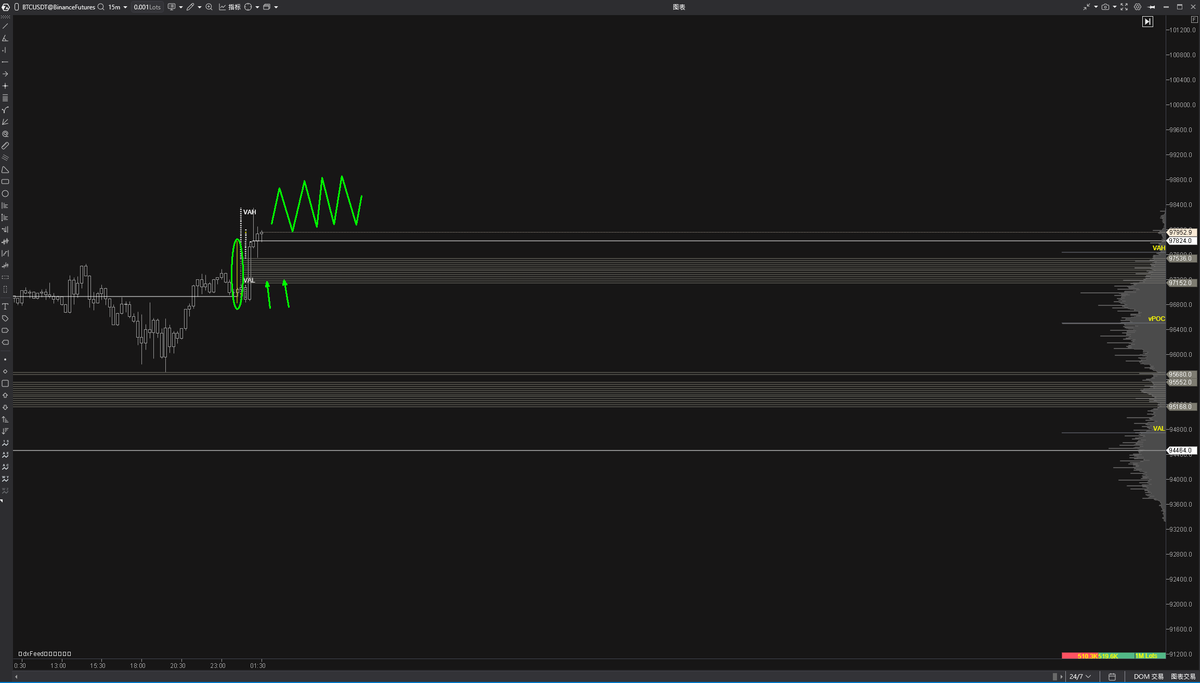
Task: Click the crosshair mode icon in toolbar
Action: [247, 7]
